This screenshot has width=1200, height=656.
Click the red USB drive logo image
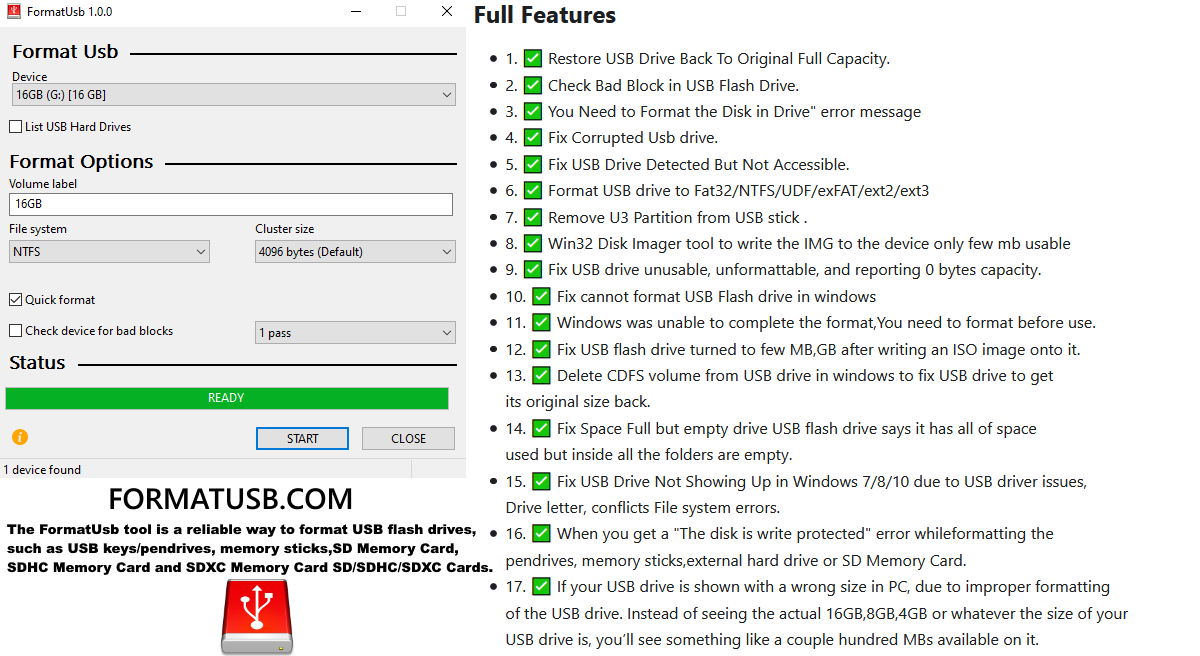(256, 616)
